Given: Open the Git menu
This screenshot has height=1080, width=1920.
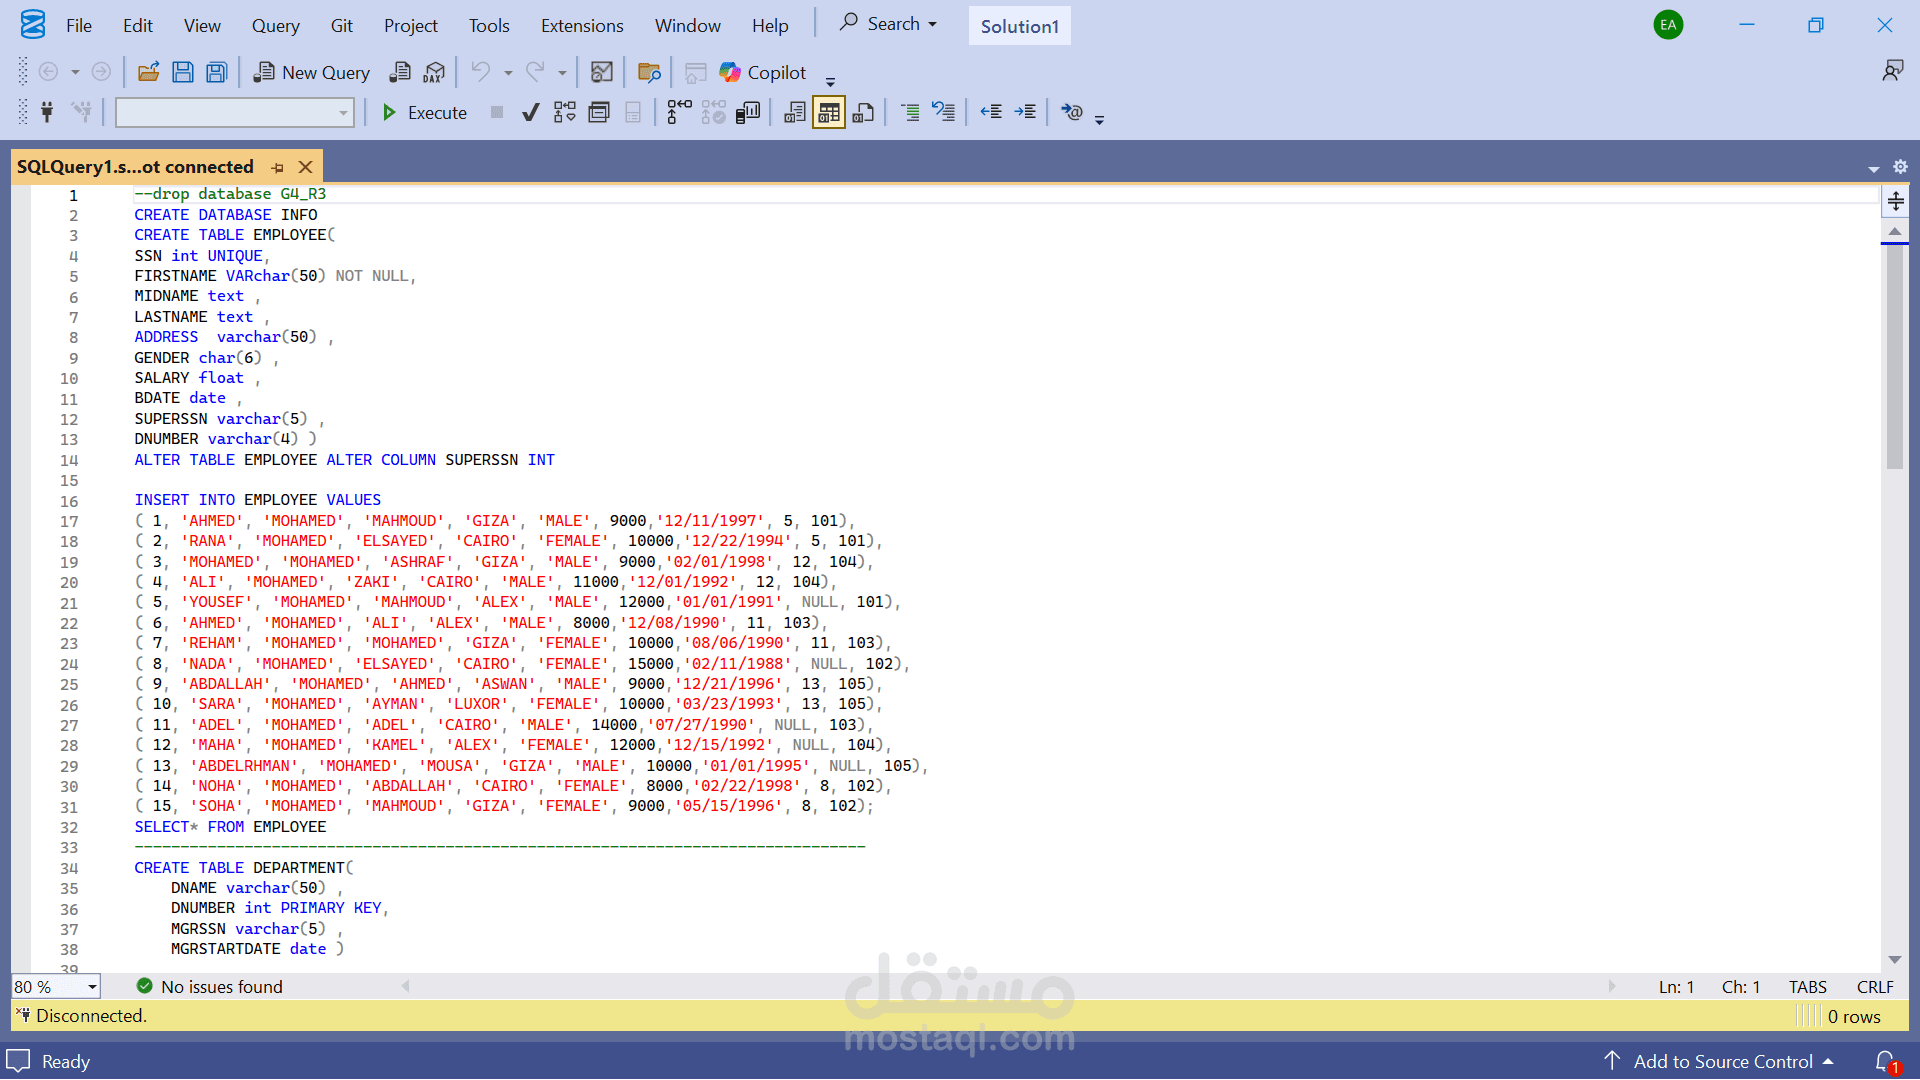Looking at the screenshot, I should coord(341,25).
